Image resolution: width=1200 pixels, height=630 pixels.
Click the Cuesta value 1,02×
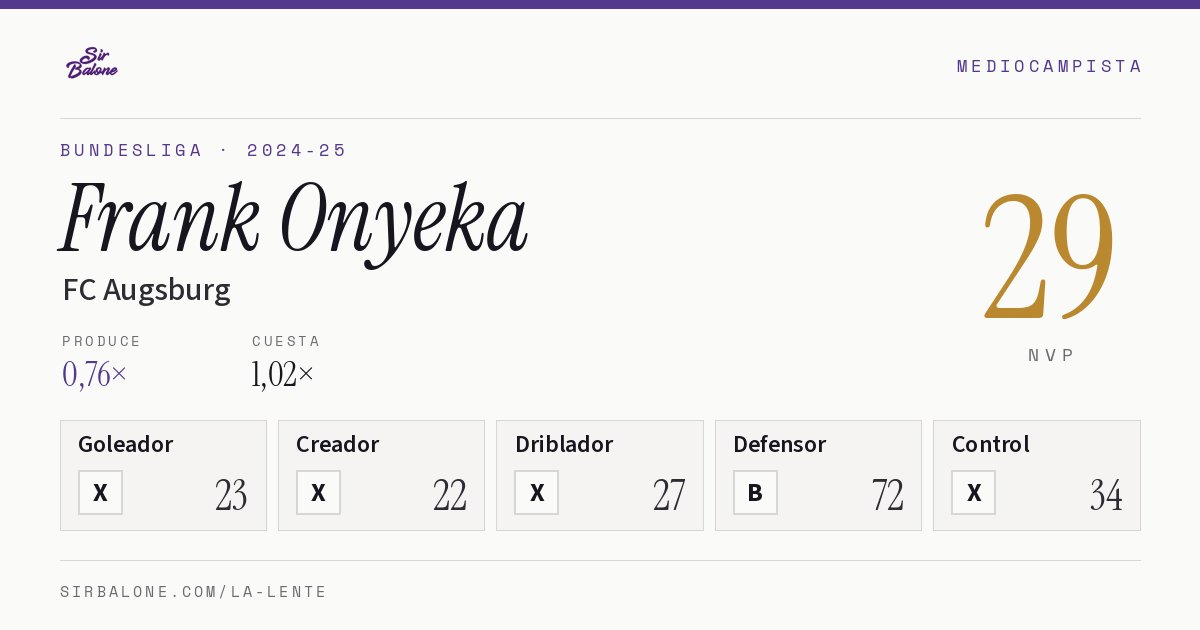click(283, 374)
